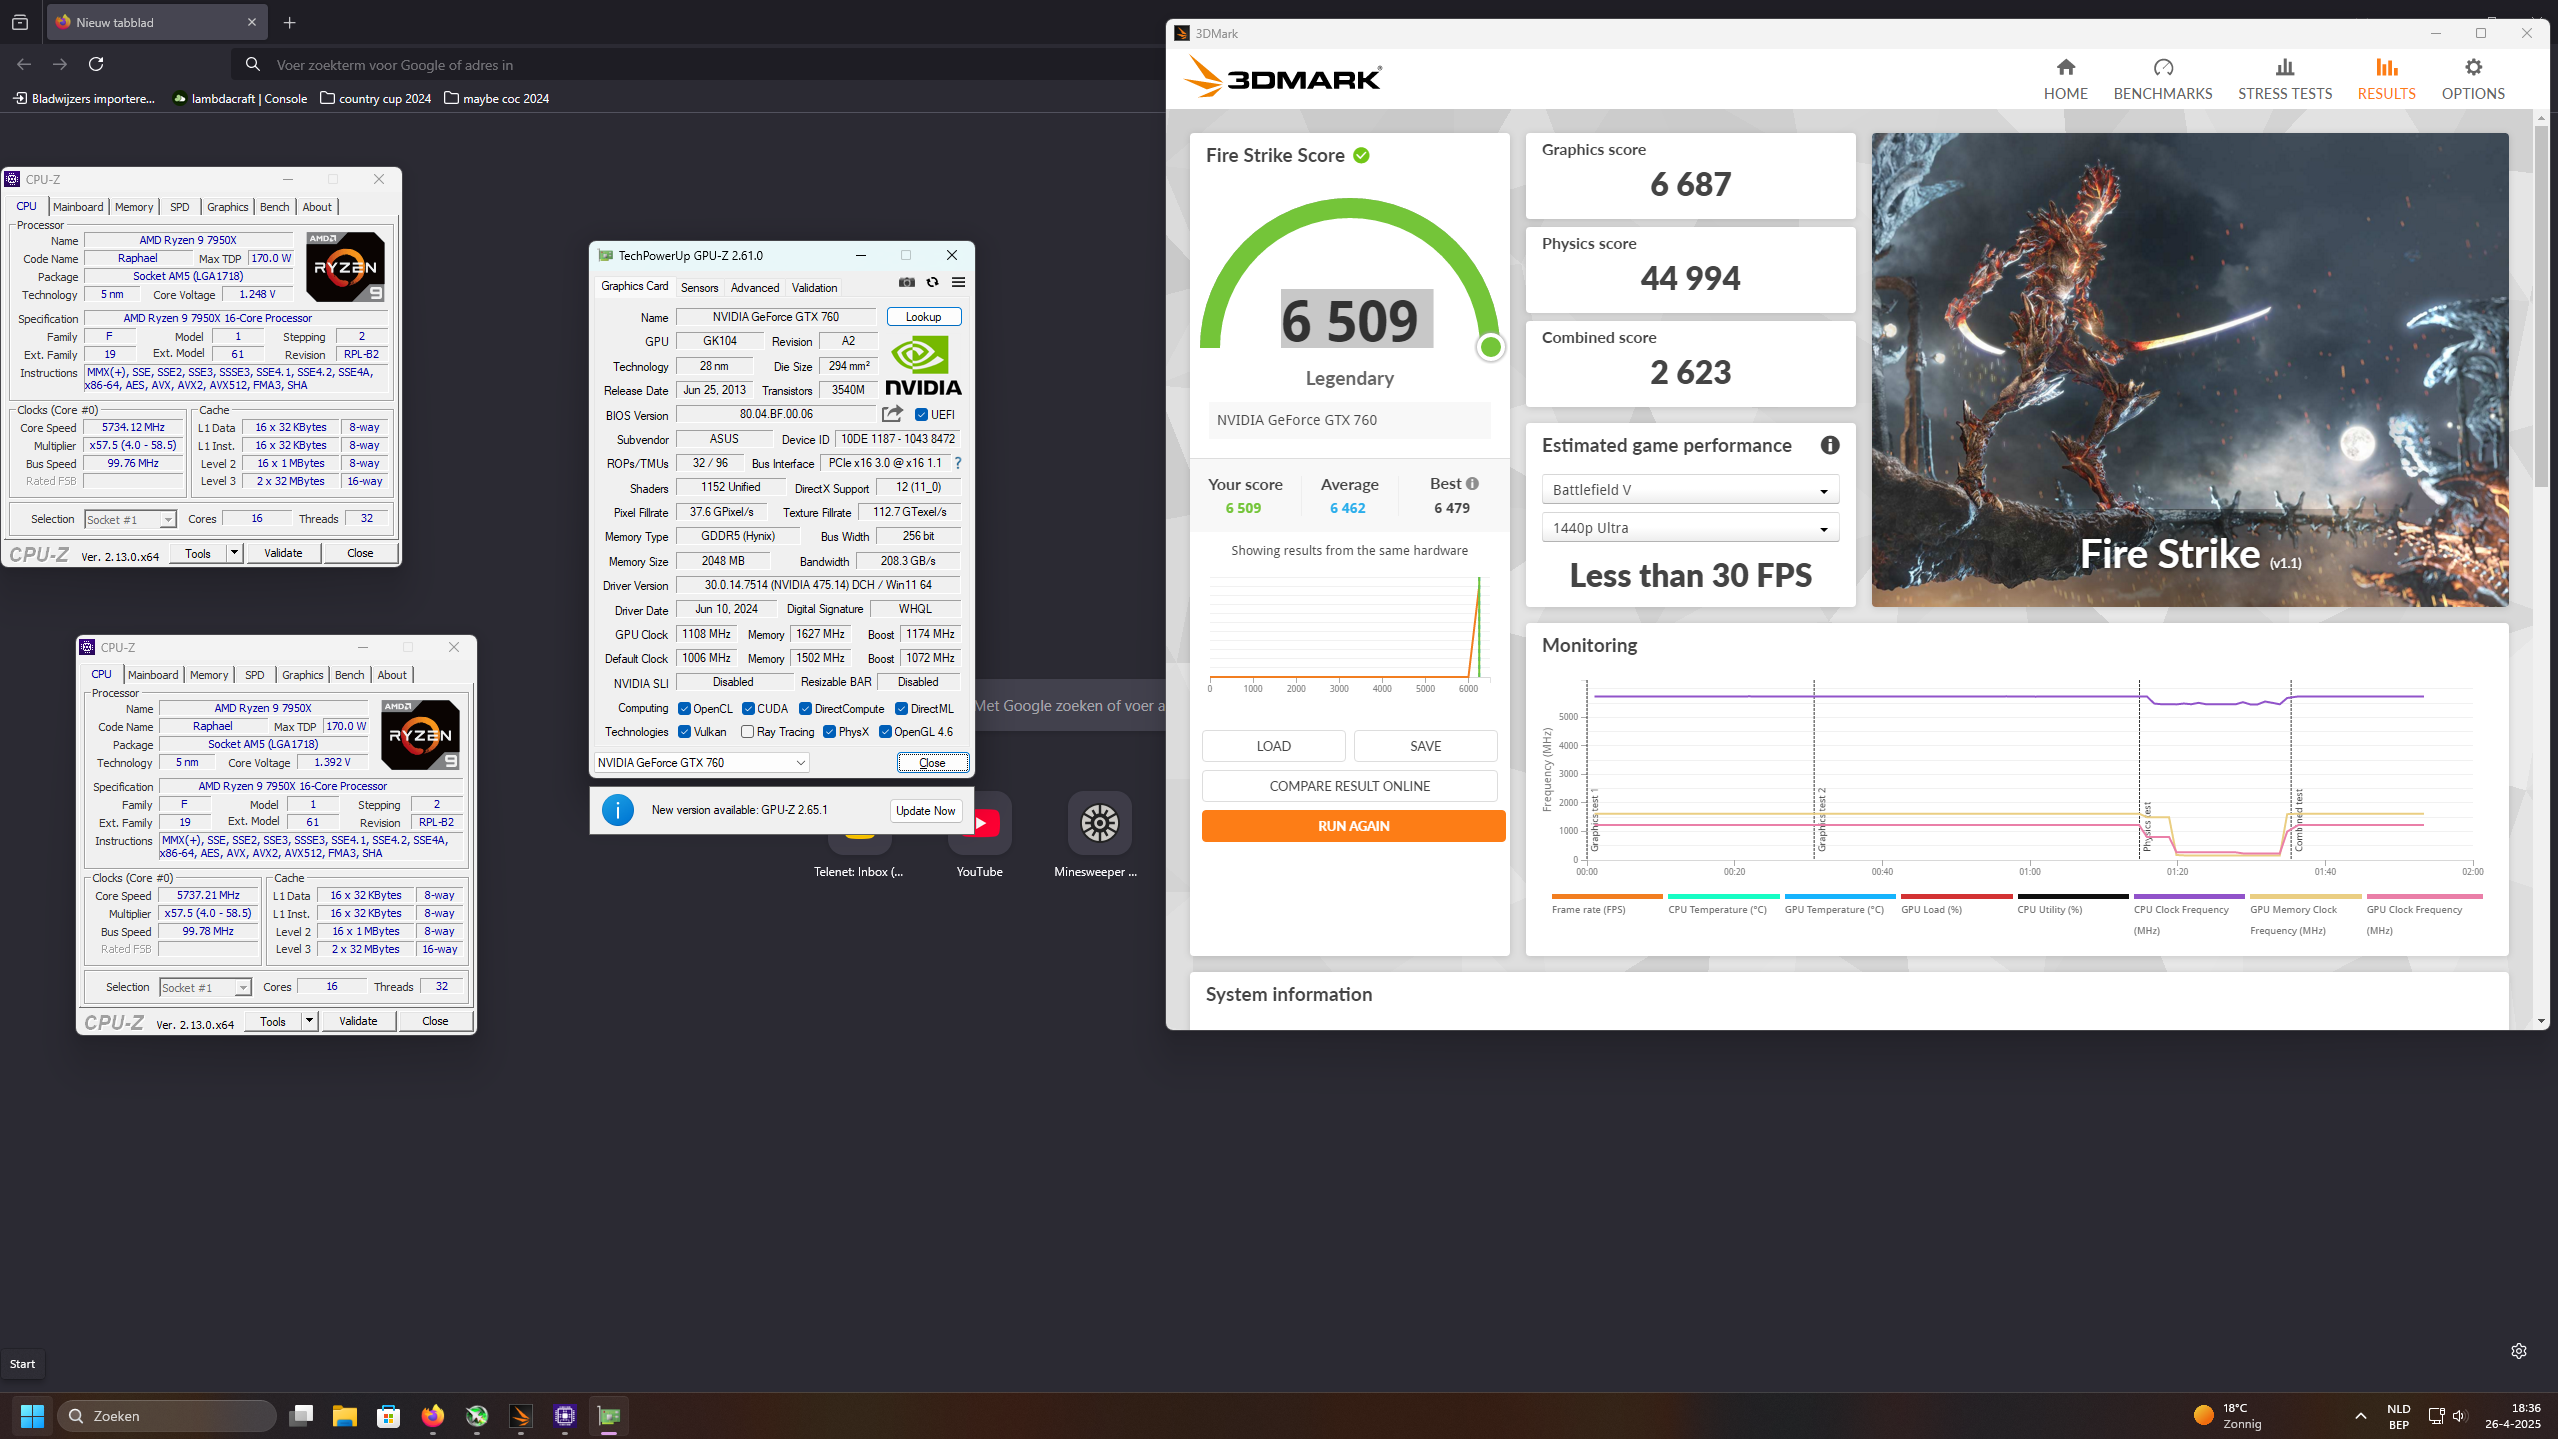Viewport: 2558px width, 1439px height.
Task: Open 1440p Ultra resolution dropdown
Action: (1689, 528)
